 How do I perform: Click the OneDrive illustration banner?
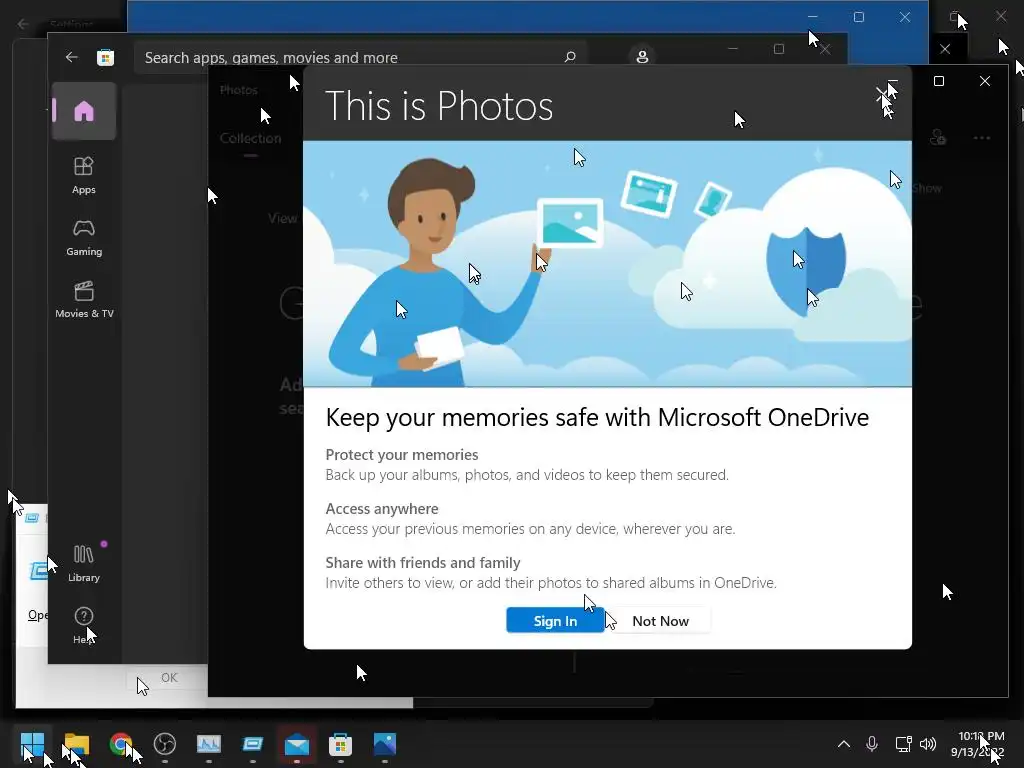607,264
